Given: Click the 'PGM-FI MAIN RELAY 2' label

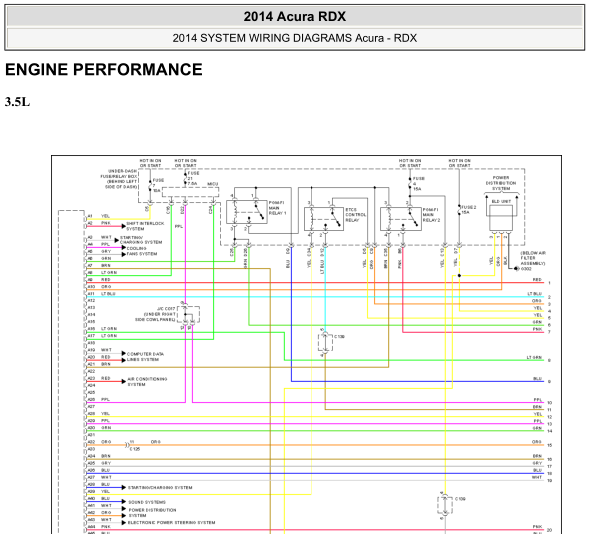Looking at the screenshot, I should point(431,215).
